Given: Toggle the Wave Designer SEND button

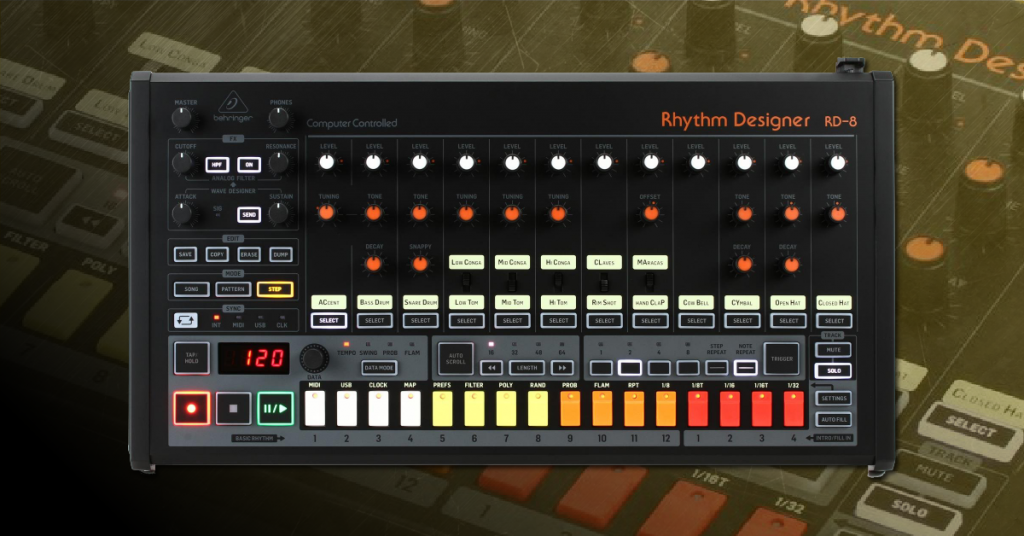Looking at the screenshot, I should click(x=249, y=214).
